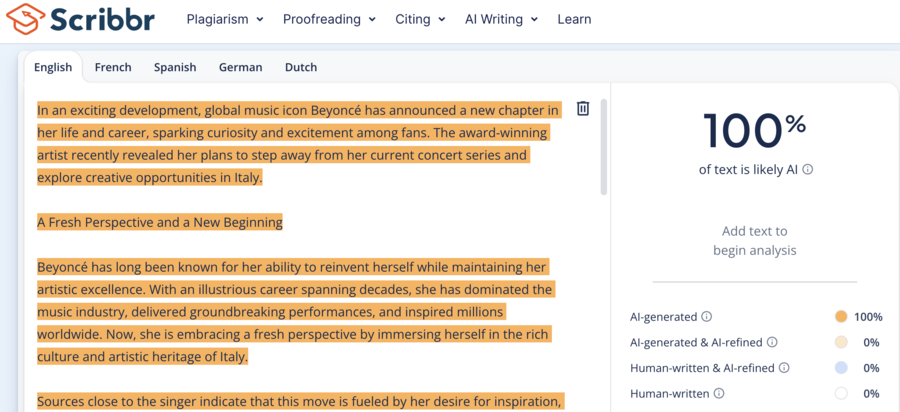Viewport: 900px width, 412px height.
Task: Select the English language tab
Action: tap(53, 67)
